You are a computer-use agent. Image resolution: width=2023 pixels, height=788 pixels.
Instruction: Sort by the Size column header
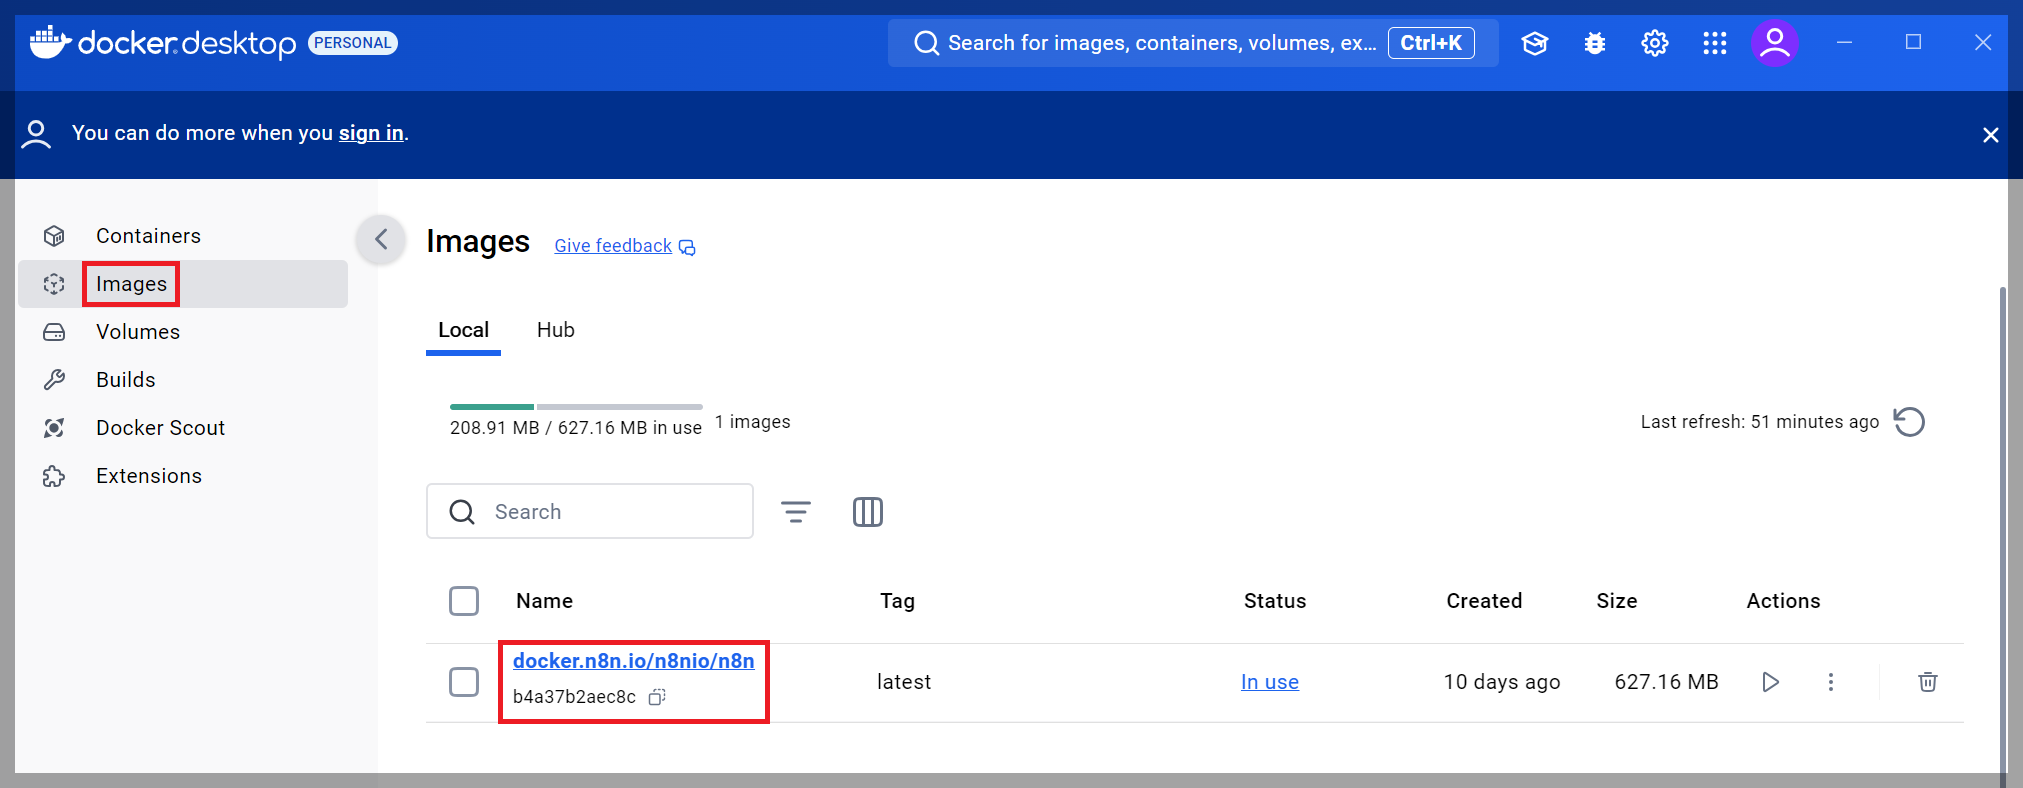(1617, 601)
